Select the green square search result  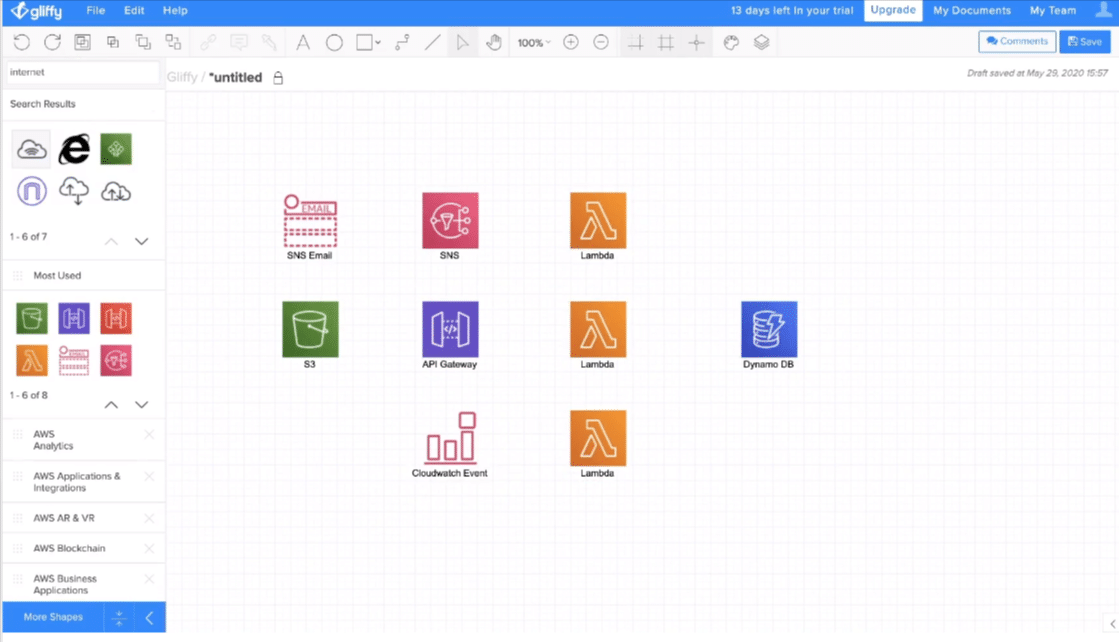[x=116, y=149]
